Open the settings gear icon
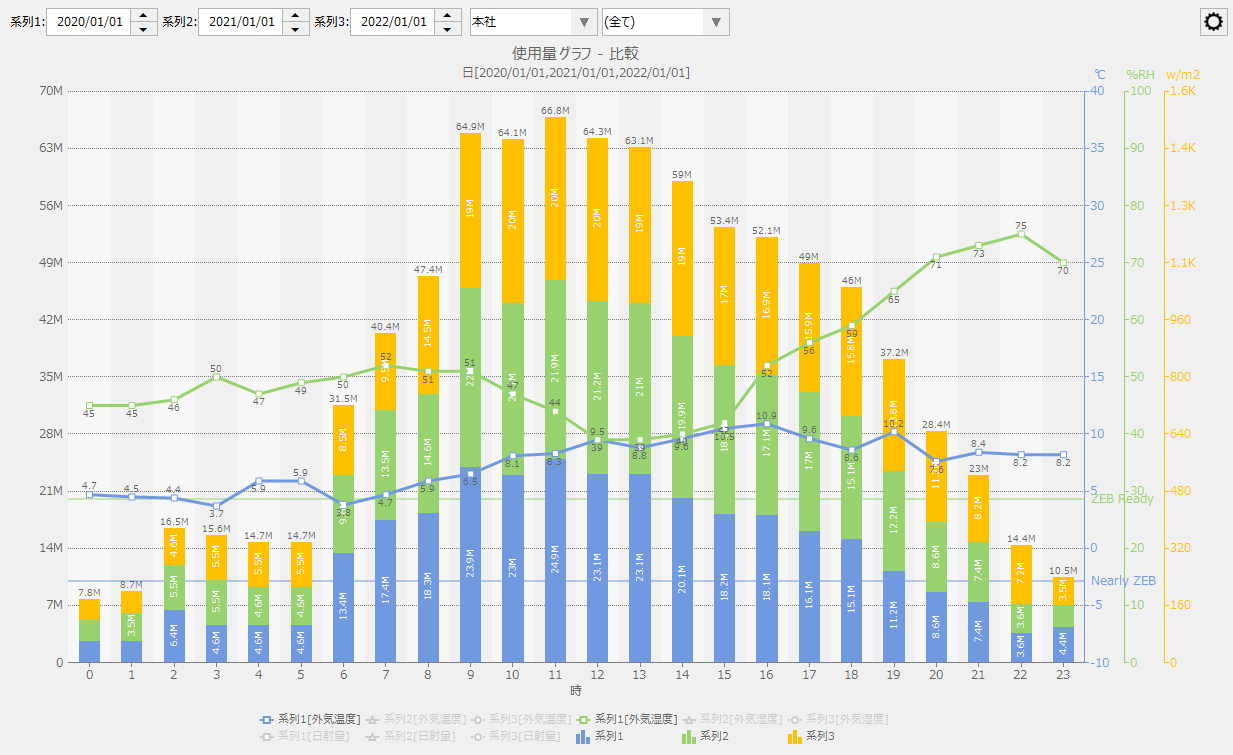Image resolution: width=1233 pixels, height=755 pixels. (x=1214, y=22)
